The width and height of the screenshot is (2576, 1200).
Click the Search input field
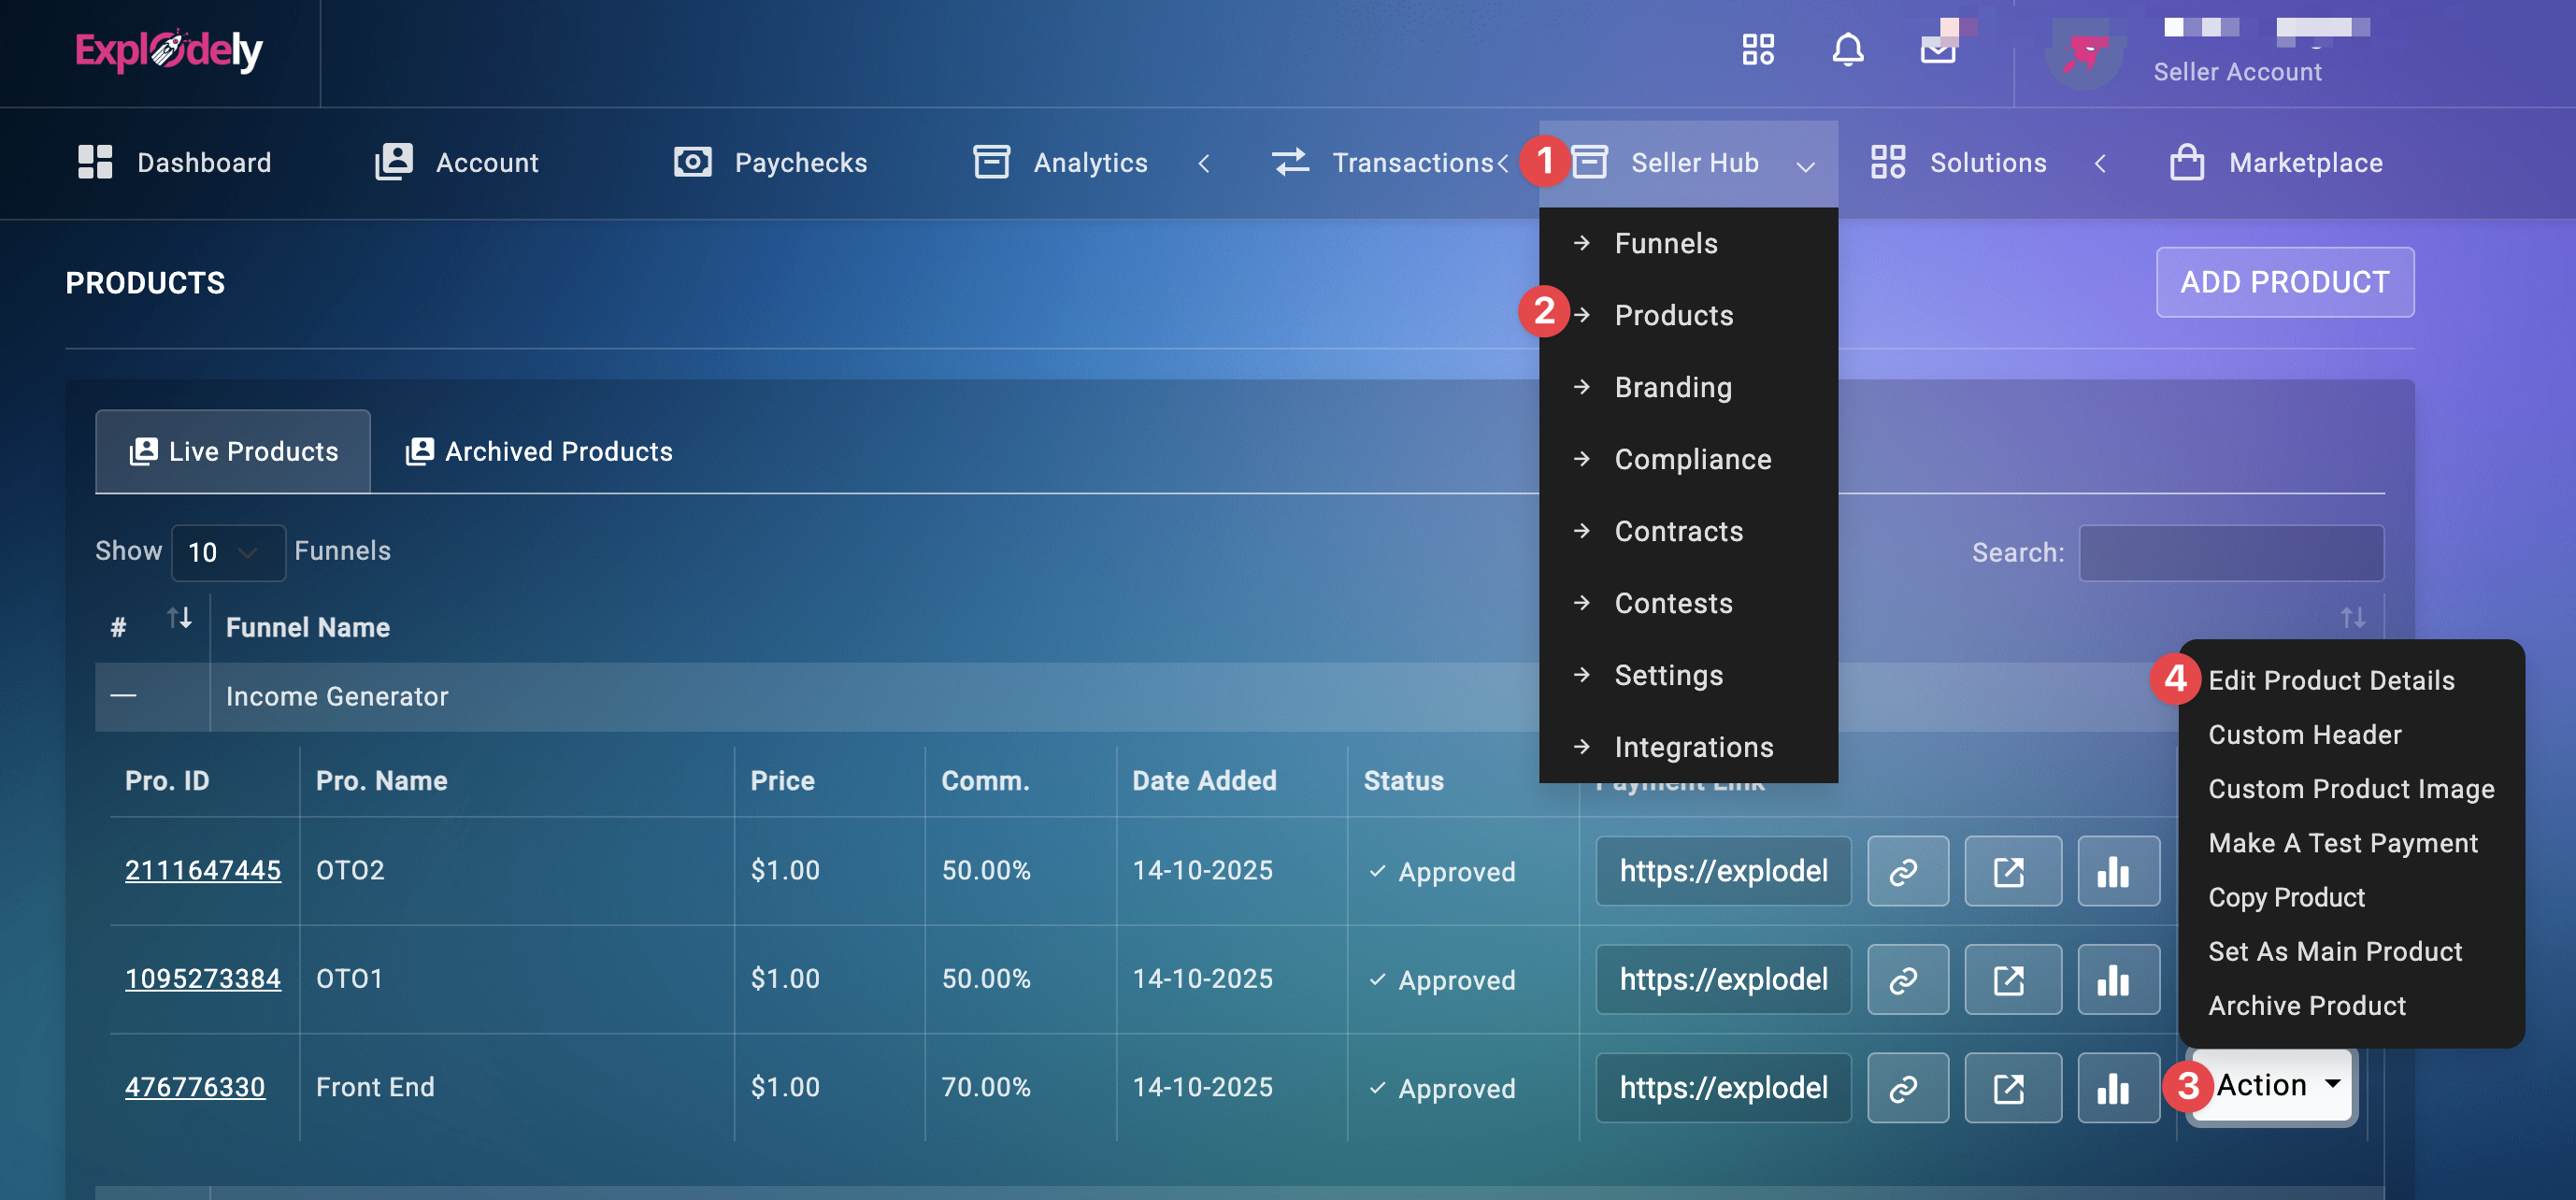click(x=2230, y=552)
